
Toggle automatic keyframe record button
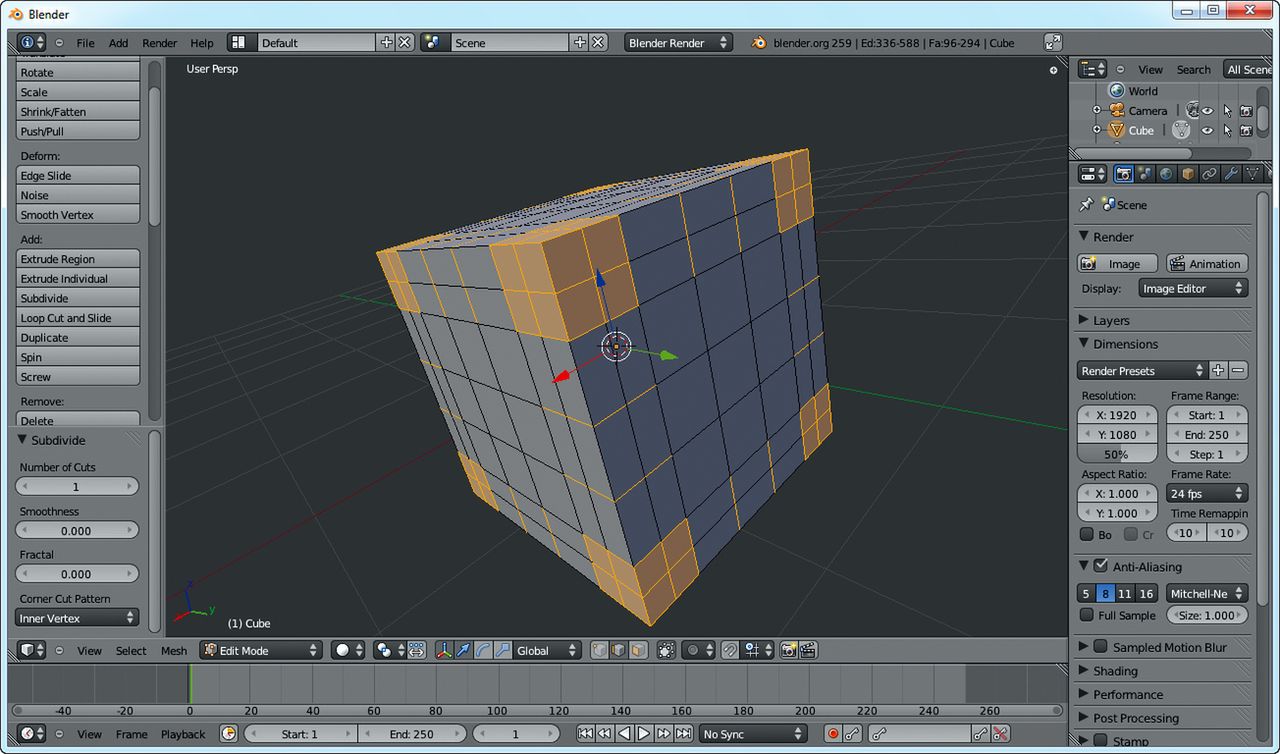pos(833,734)
